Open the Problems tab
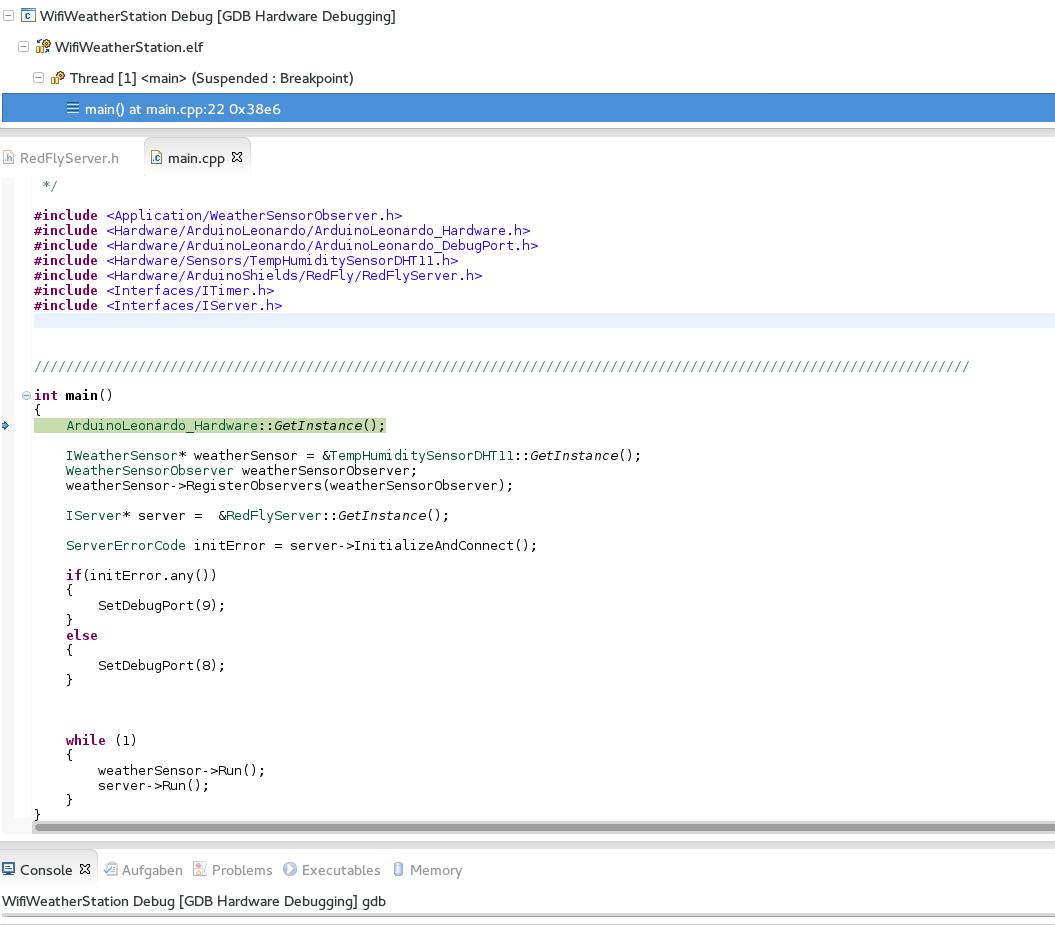 (x=242, y=870)
